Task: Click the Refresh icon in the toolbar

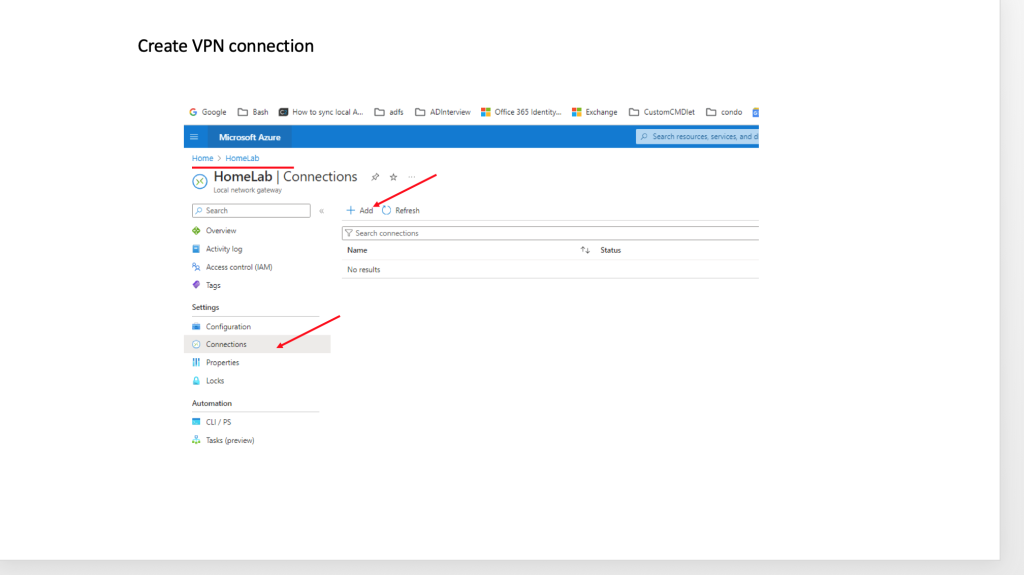Action: [x=387, y=211]
